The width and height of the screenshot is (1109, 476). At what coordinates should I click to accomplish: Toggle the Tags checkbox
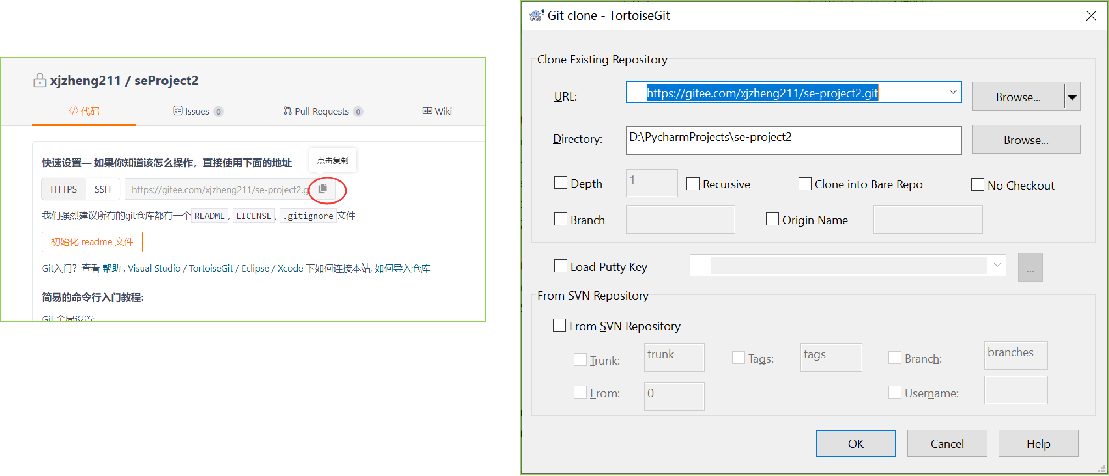(x=738, y=358)
